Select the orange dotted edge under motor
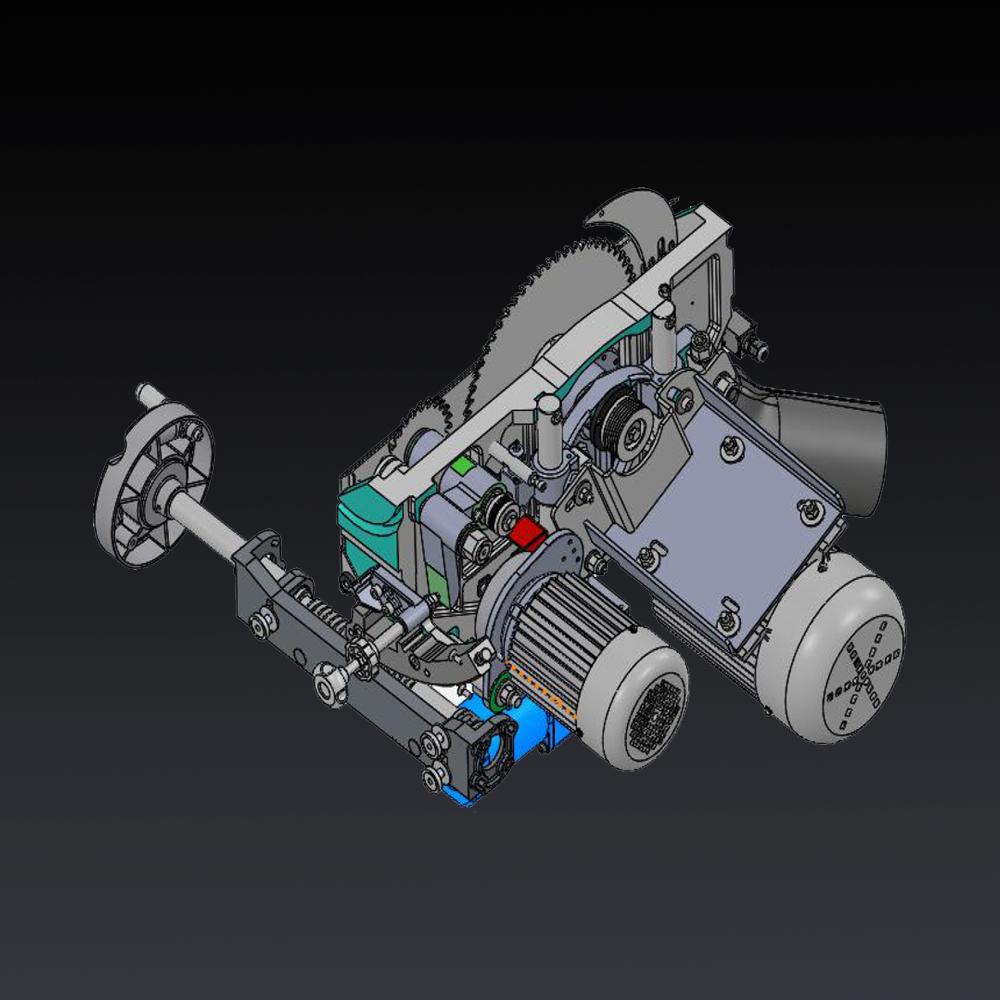 (x=545, y=690)
